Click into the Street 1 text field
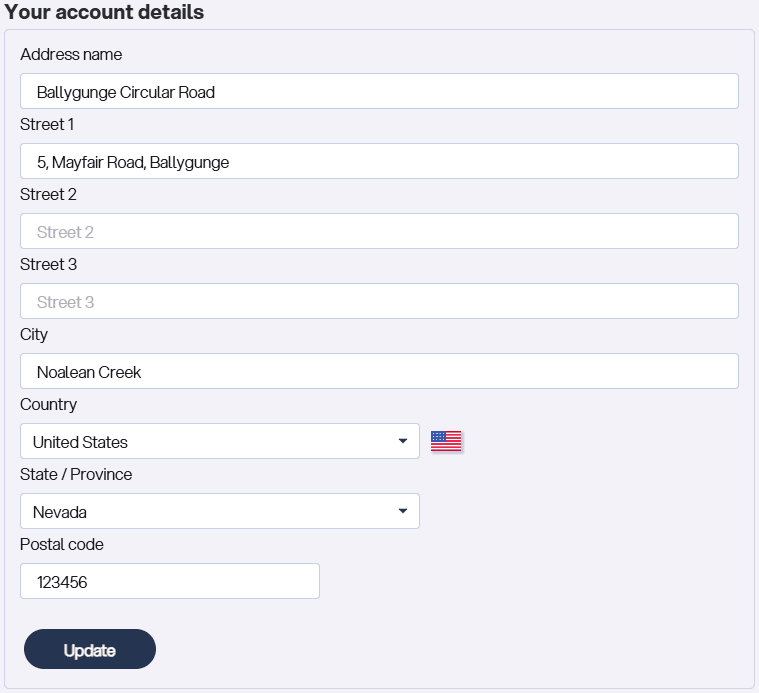The image size is (759, 693). [379, 161]
